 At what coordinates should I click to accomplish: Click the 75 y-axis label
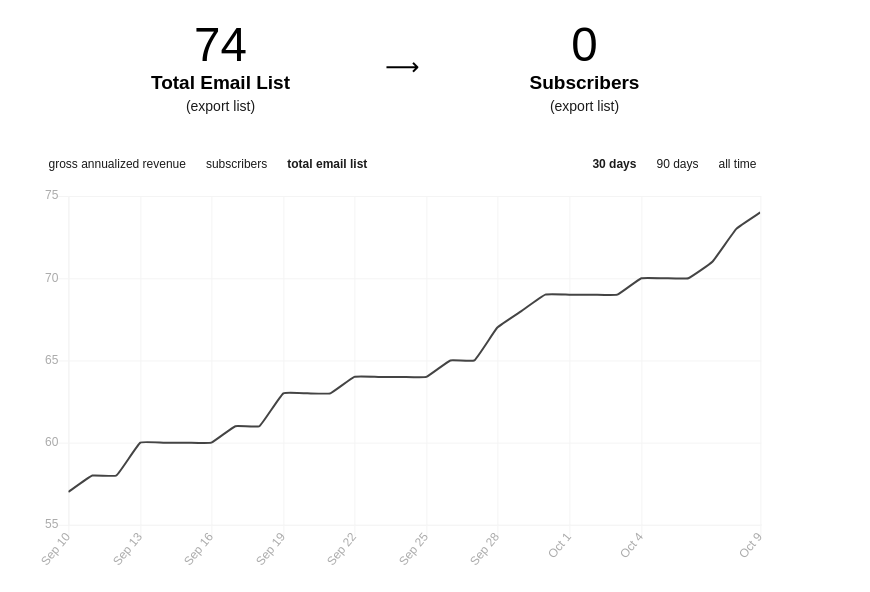52,195
